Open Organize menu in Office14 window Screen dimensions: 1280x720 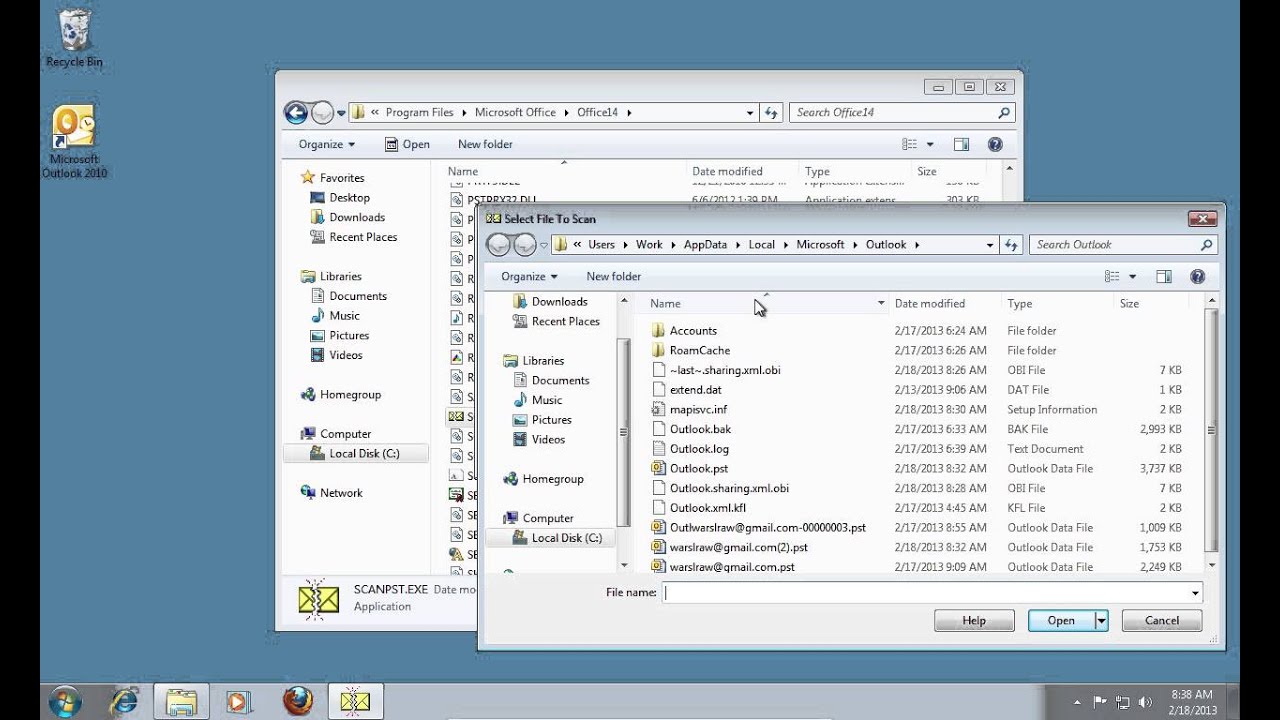tap(327, 144)
